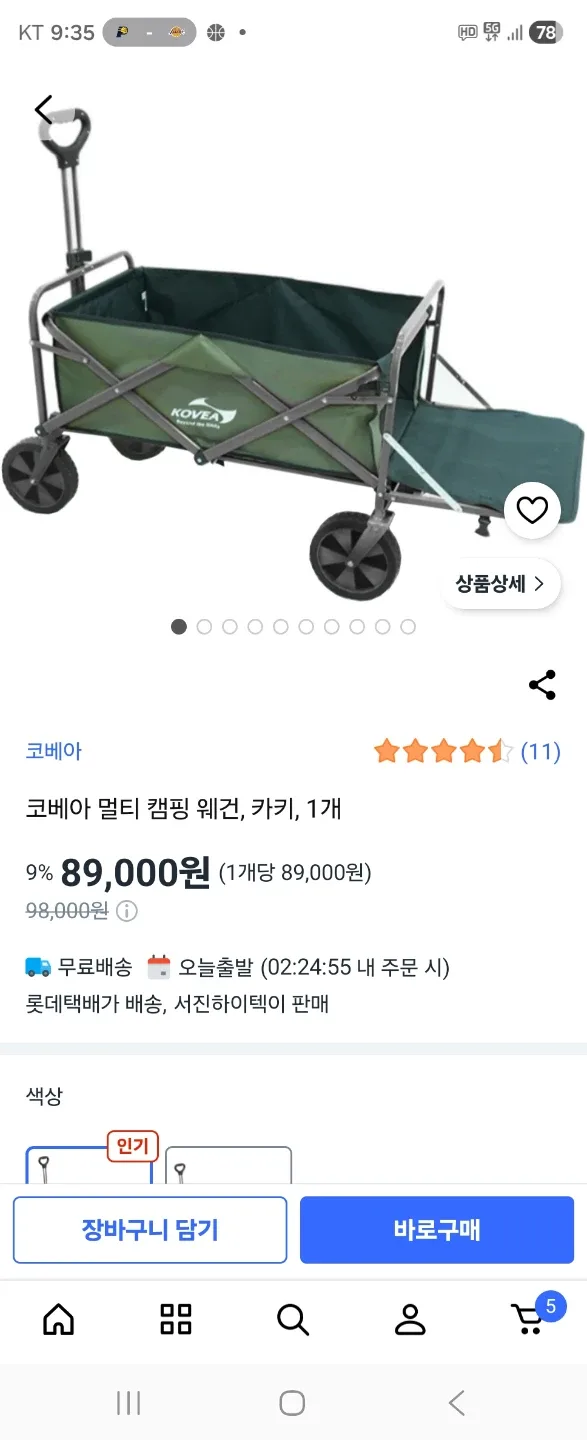
Task: Open the category menu grid icon
Action: 175,1320
